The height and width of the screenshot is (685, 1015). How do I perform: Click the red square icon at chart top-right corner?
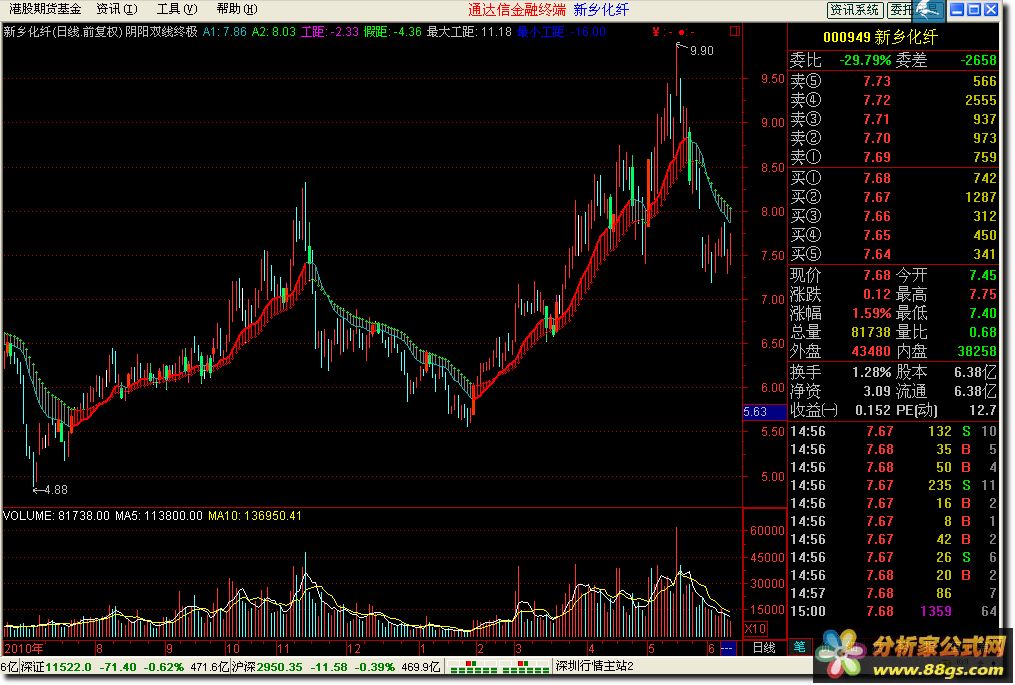tap(734, 31)
